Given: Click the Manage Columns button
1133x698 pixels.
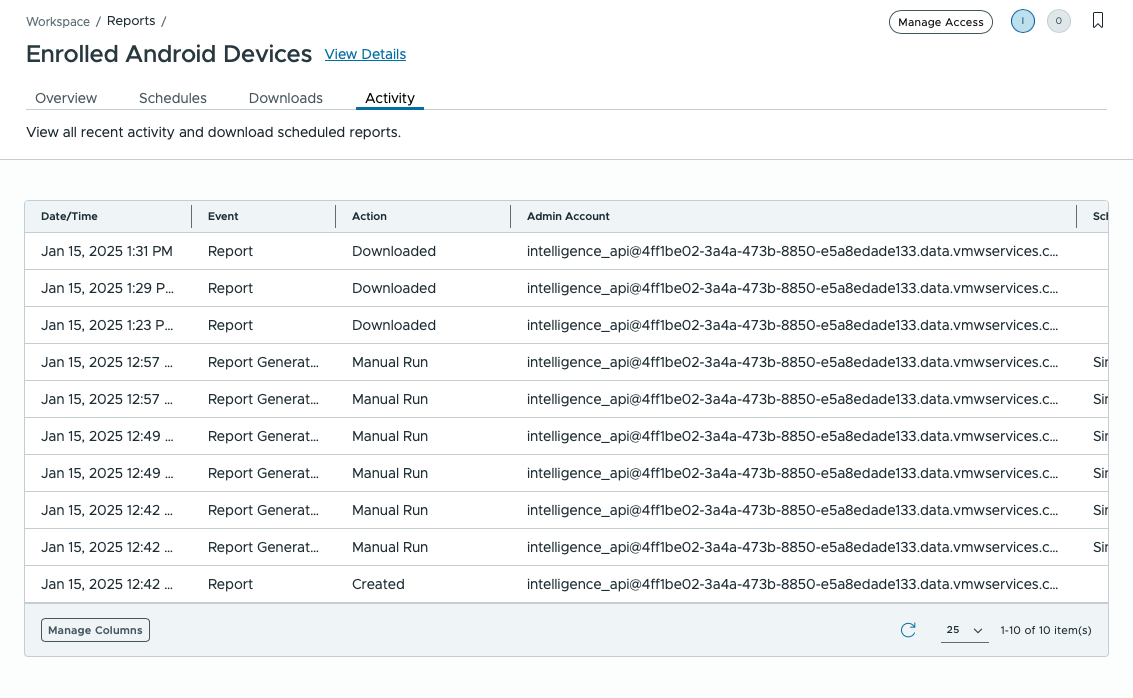Looking at the screenshot, I should pos(95,630).
